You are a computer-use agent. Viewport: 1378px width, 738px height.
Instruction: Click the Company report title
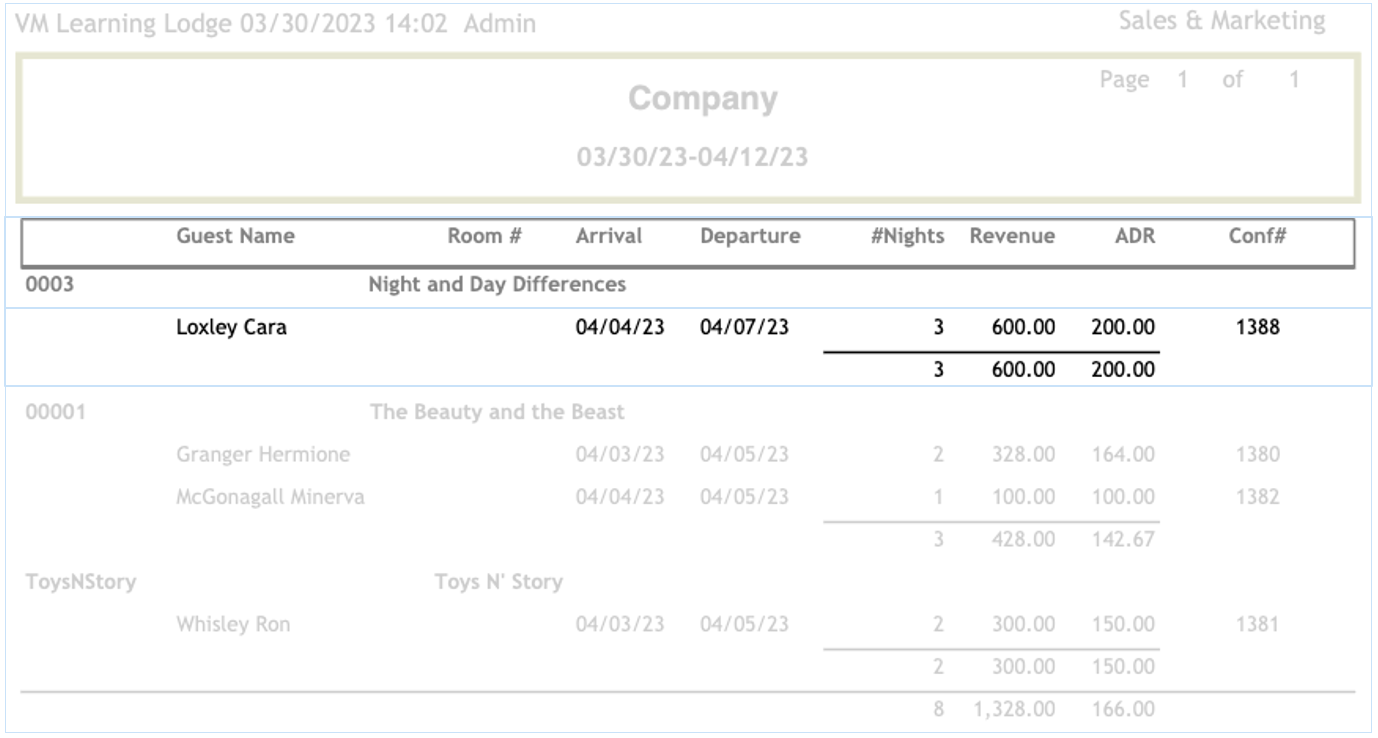coord(702,99)
